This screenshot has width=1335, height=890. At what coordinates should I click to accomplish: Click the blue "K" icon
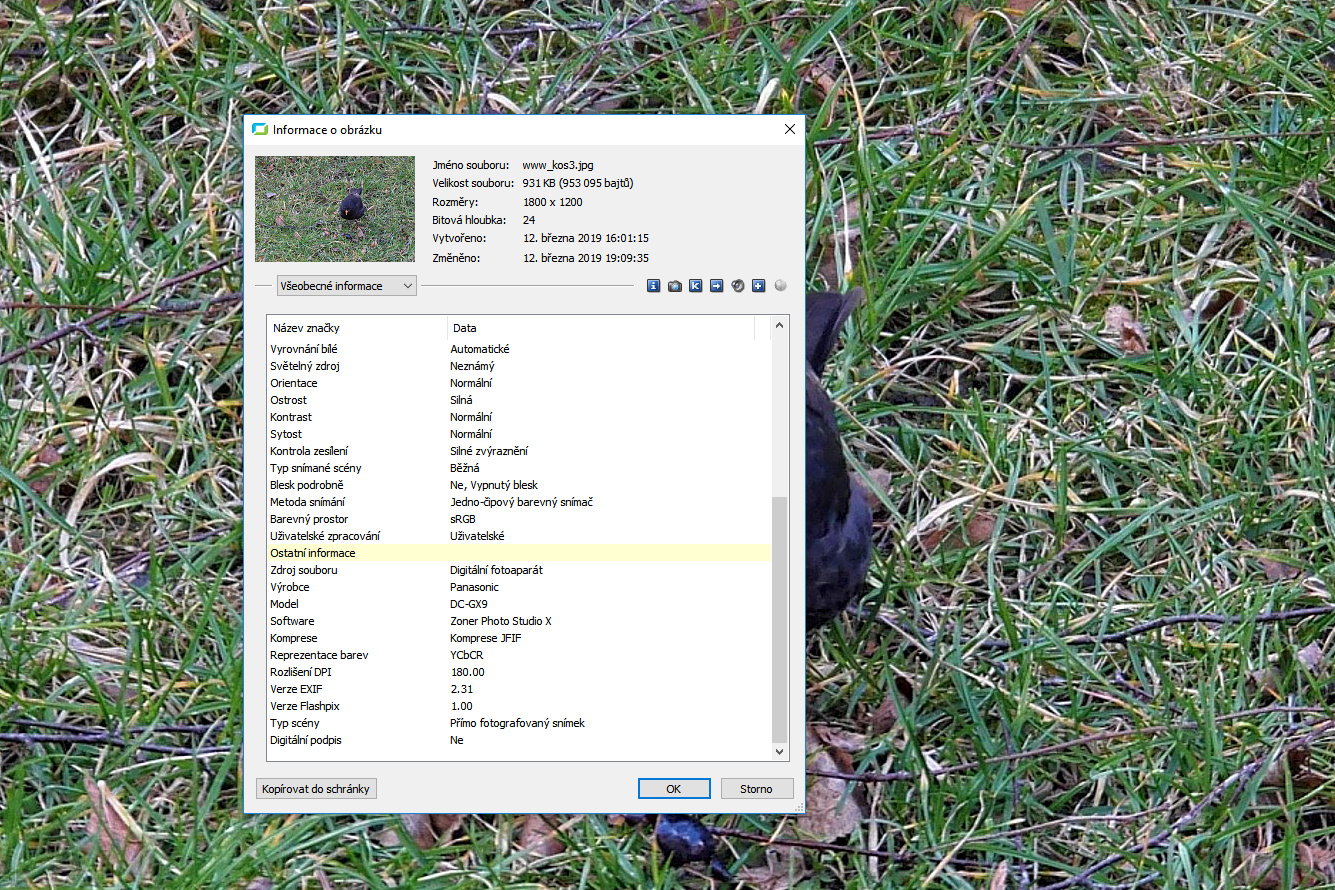click(x=696, y=286)
